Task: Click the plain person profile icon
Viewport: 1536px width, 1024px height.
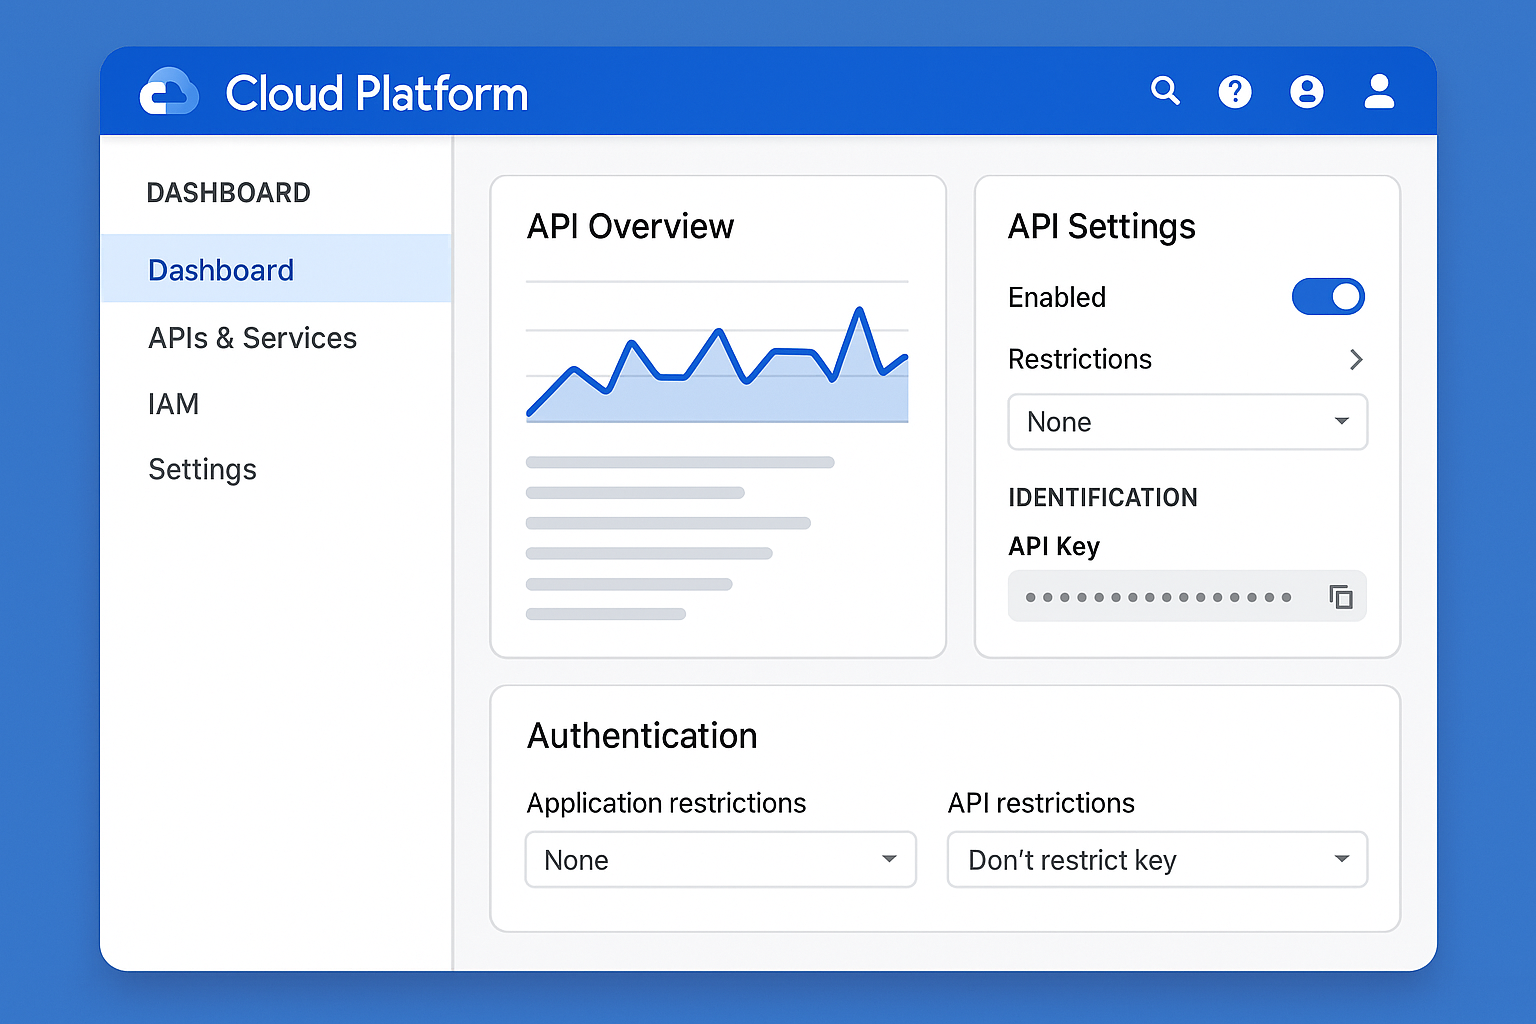Action: point(1379,91)
